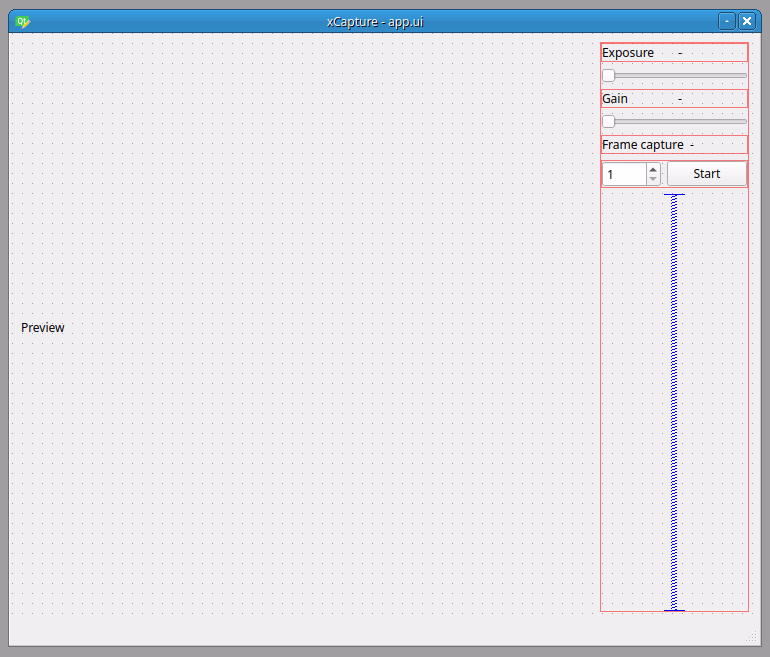Select the Exposure label

[628, 53]
